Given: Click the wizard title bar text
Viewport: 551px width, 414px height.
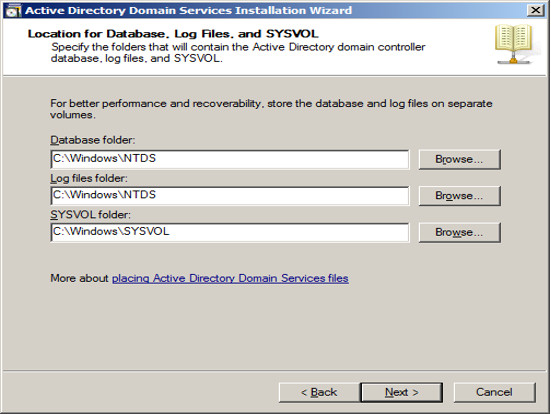Looking at the screenshot, I should pyautogui.click(x=188, y=11).
